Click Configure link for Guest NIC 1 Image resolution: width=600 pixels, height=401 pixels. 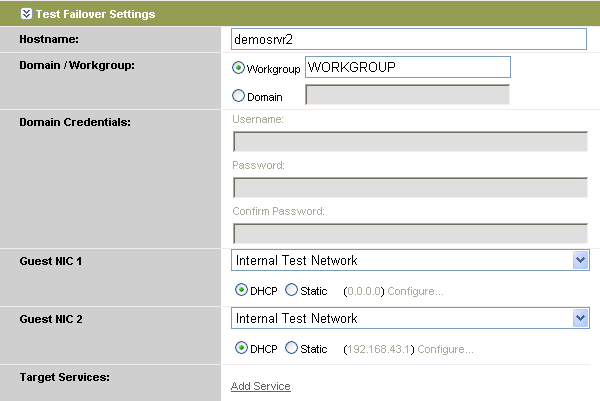pyautogui.click(x=415, y=291)
